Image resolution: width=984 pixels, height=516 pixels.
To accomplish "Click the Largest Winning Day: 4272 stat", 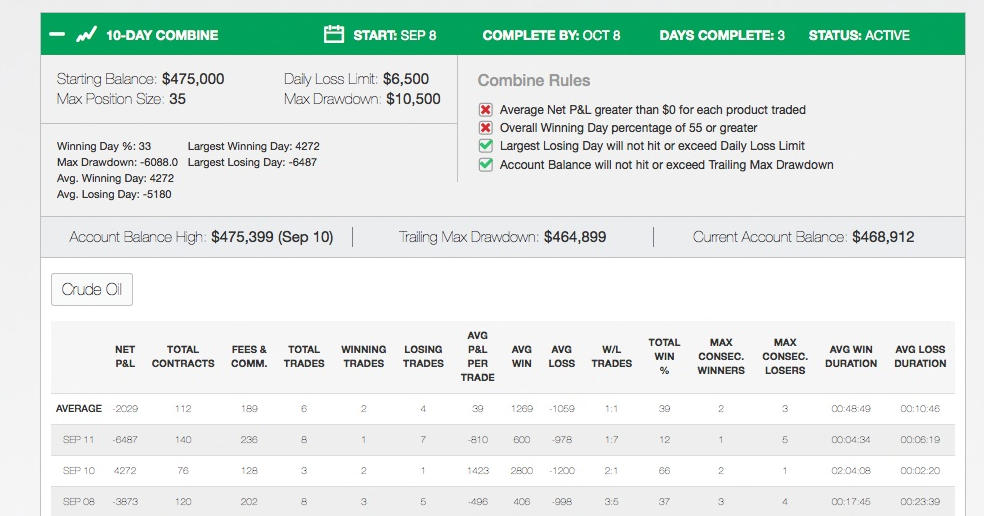I will point(254,146).
